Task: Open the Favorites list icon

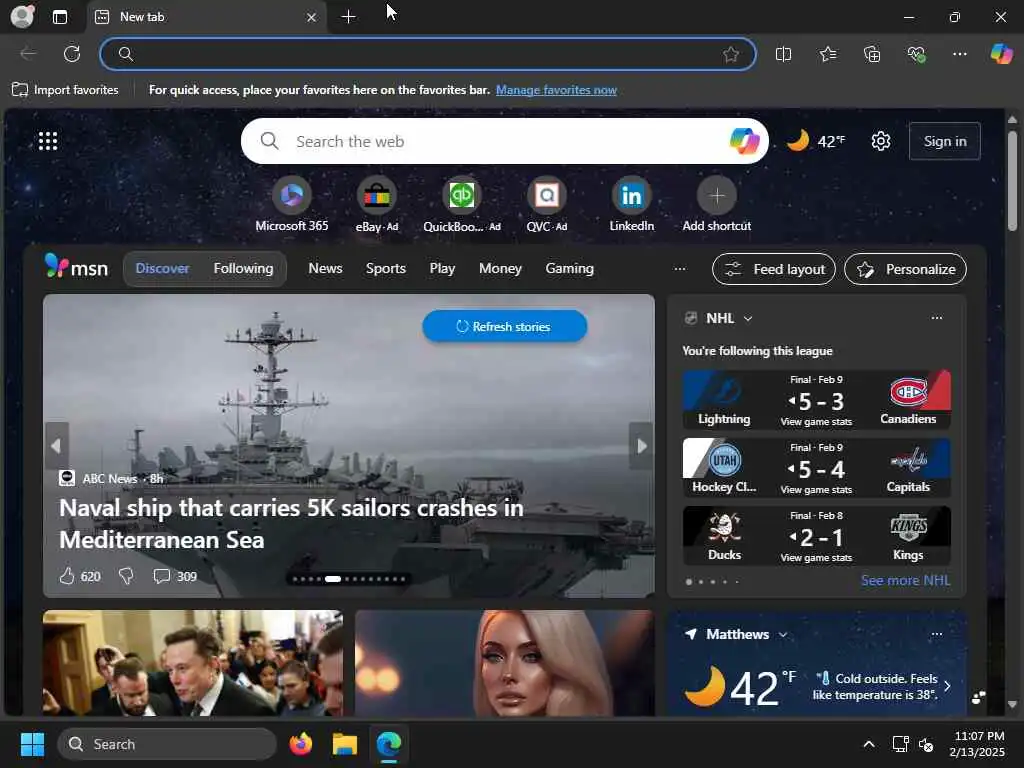Action: 827,54
